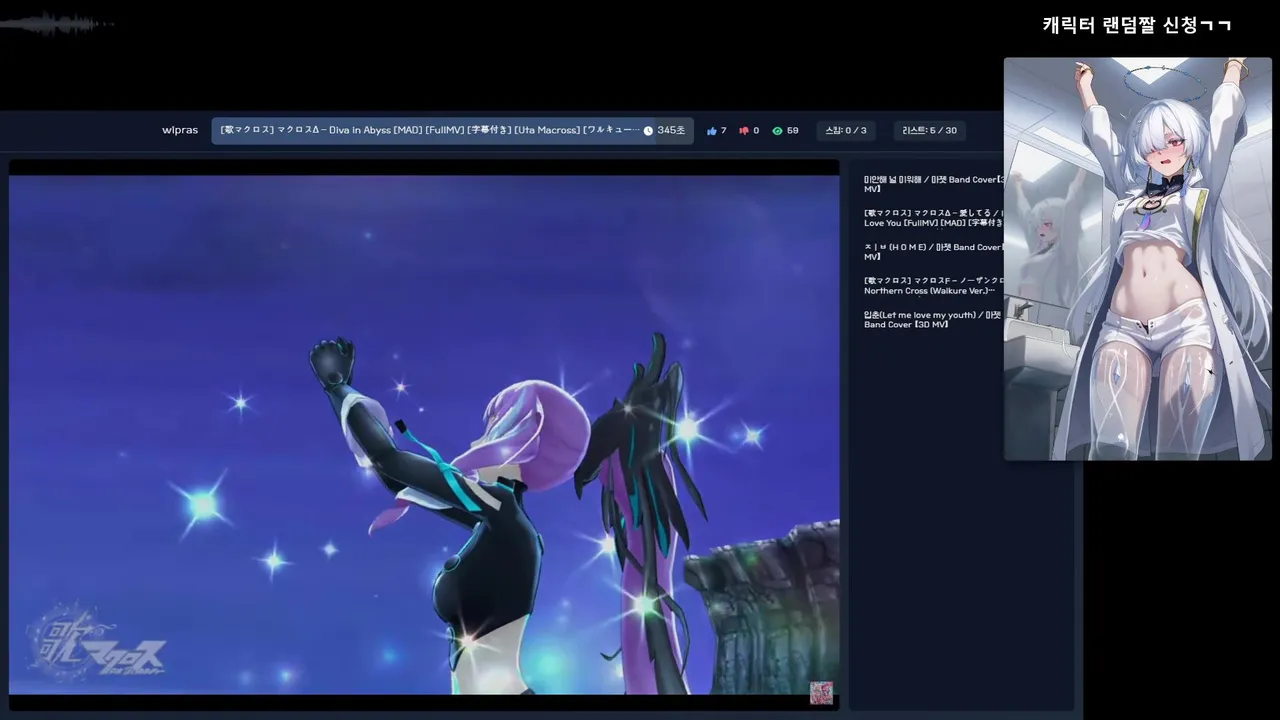Click the anime character image overlay
This screenshot has height=720, width=1280.
pos(1138,259)
